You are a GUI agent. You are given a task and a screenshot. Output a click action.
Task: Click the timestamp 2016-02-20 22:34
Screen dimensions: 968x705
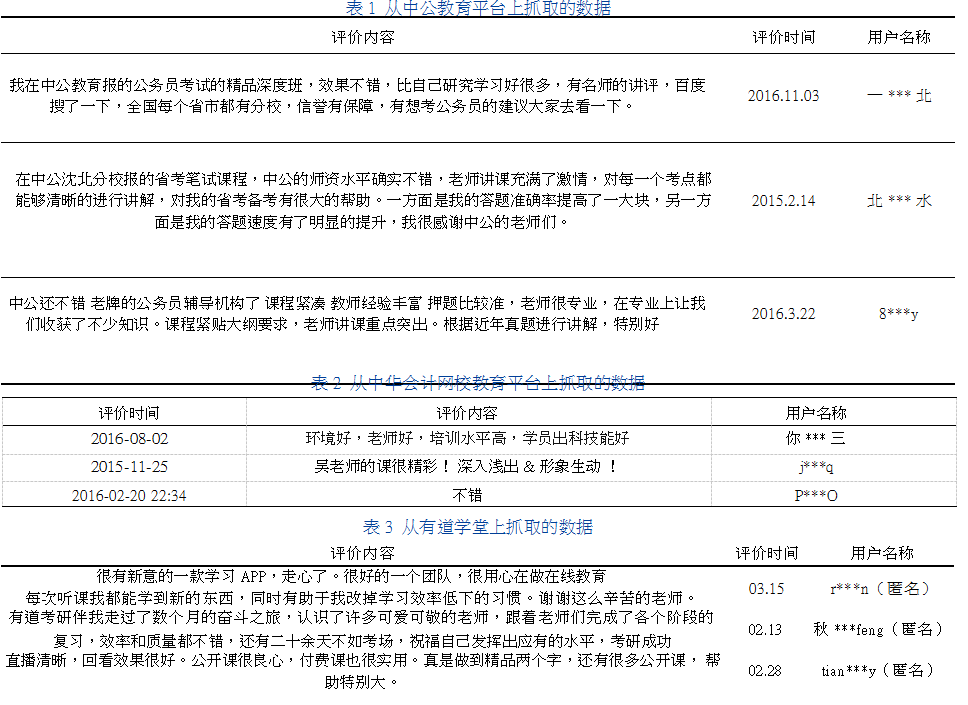[129, 496]
